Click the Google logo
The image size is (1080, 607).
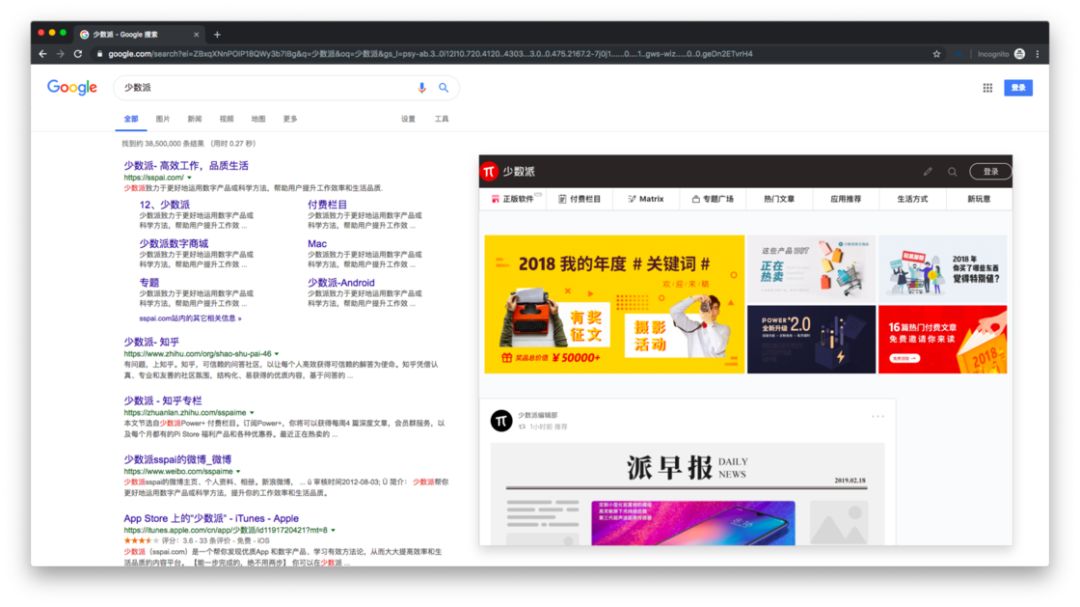click(x=72, y=88)
